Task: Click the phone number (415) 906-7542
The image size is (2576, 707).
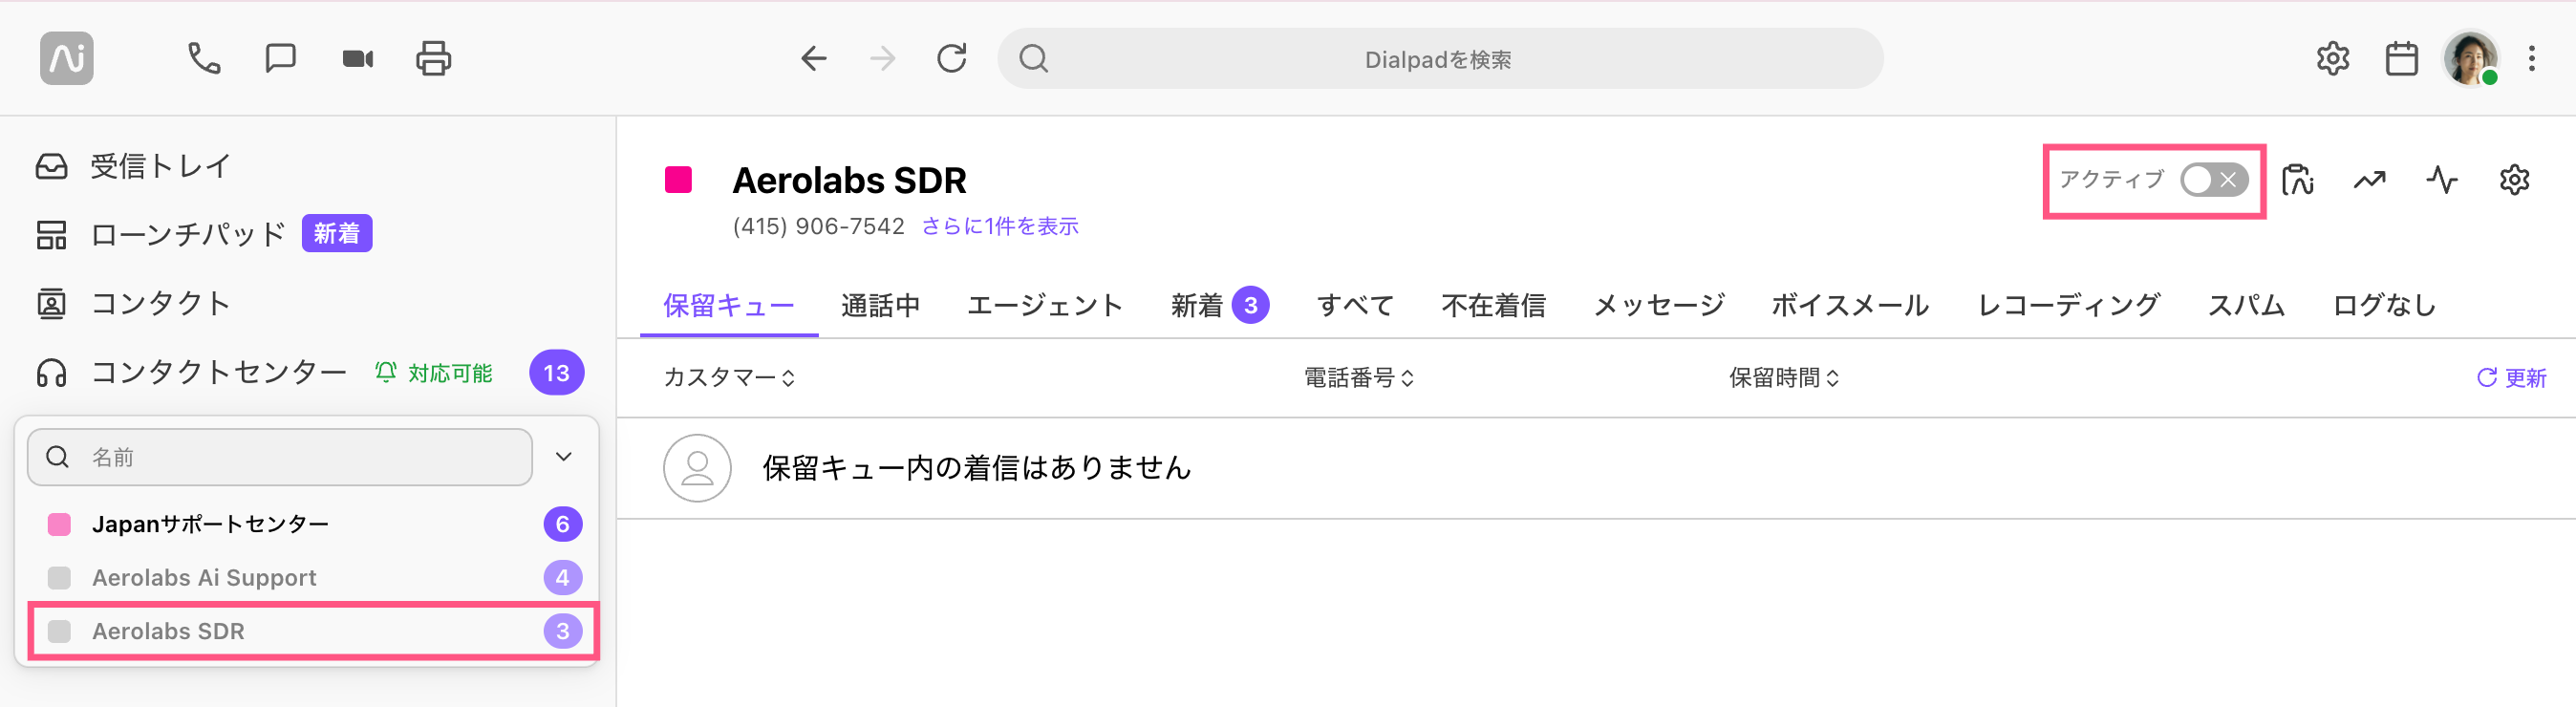Action: pyautogui.click(x=818, y=226)
